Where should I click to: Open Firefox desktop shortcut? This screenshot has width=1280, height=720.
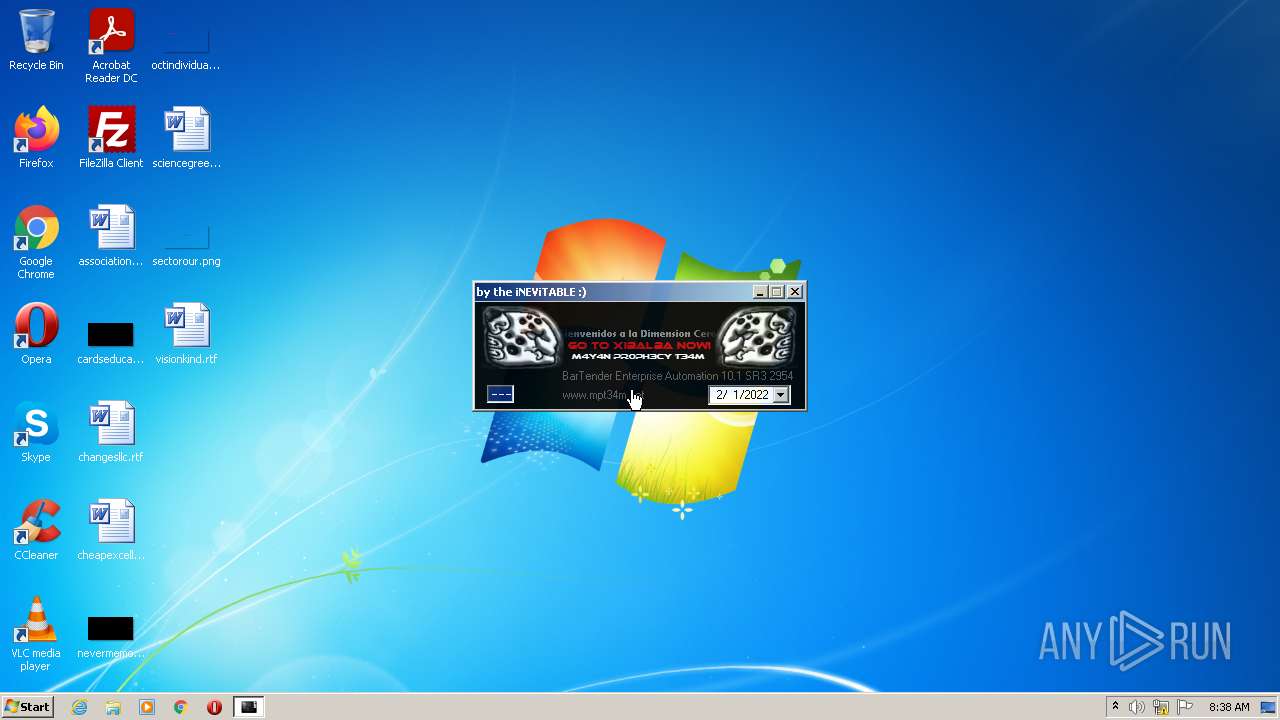(36, 138)
